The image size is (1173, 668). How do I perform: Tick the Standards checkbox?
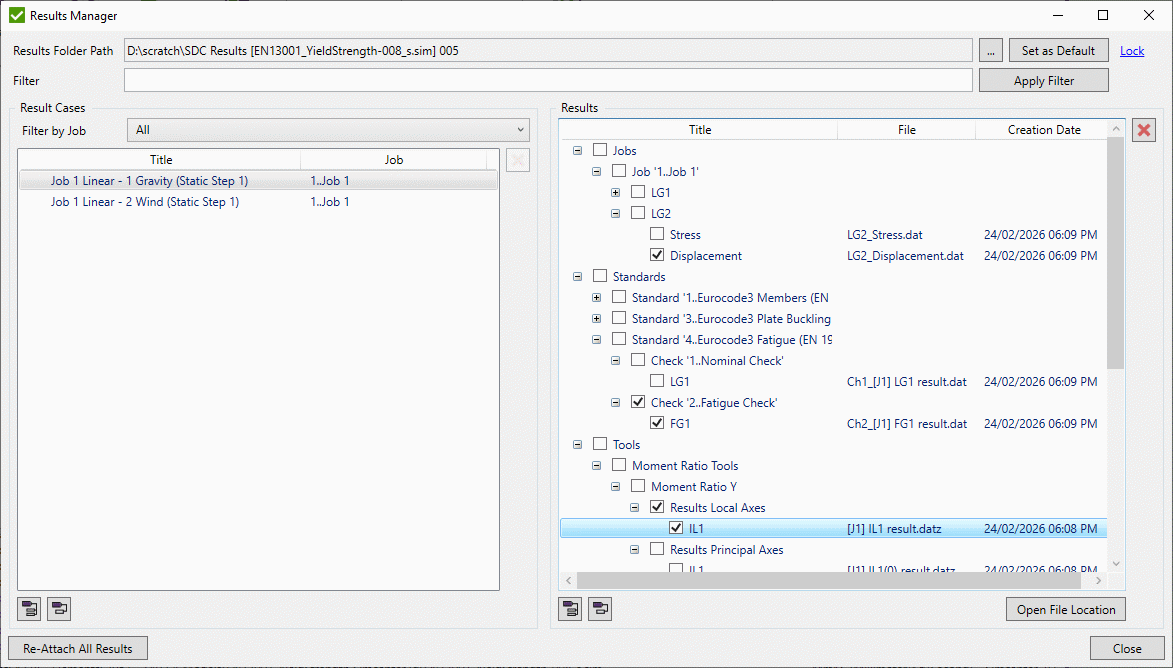coord(600,276)
